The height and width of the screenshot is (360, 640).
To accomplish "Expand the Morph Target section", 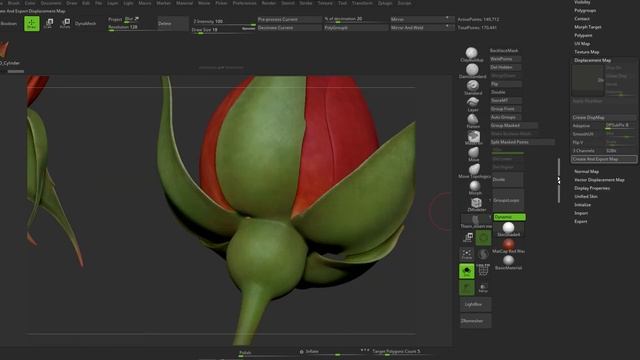I will click(x=588, y=27).
